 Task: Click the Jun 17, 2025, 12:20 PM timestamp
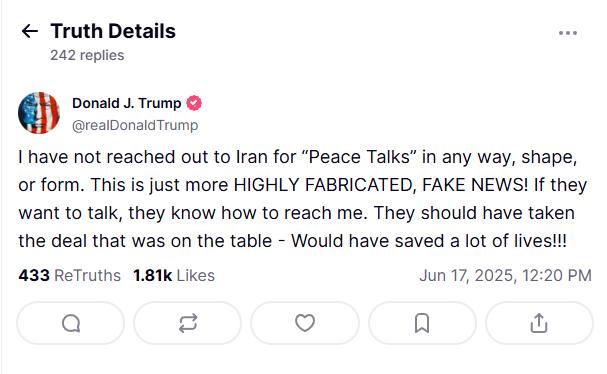click(505, 276)
